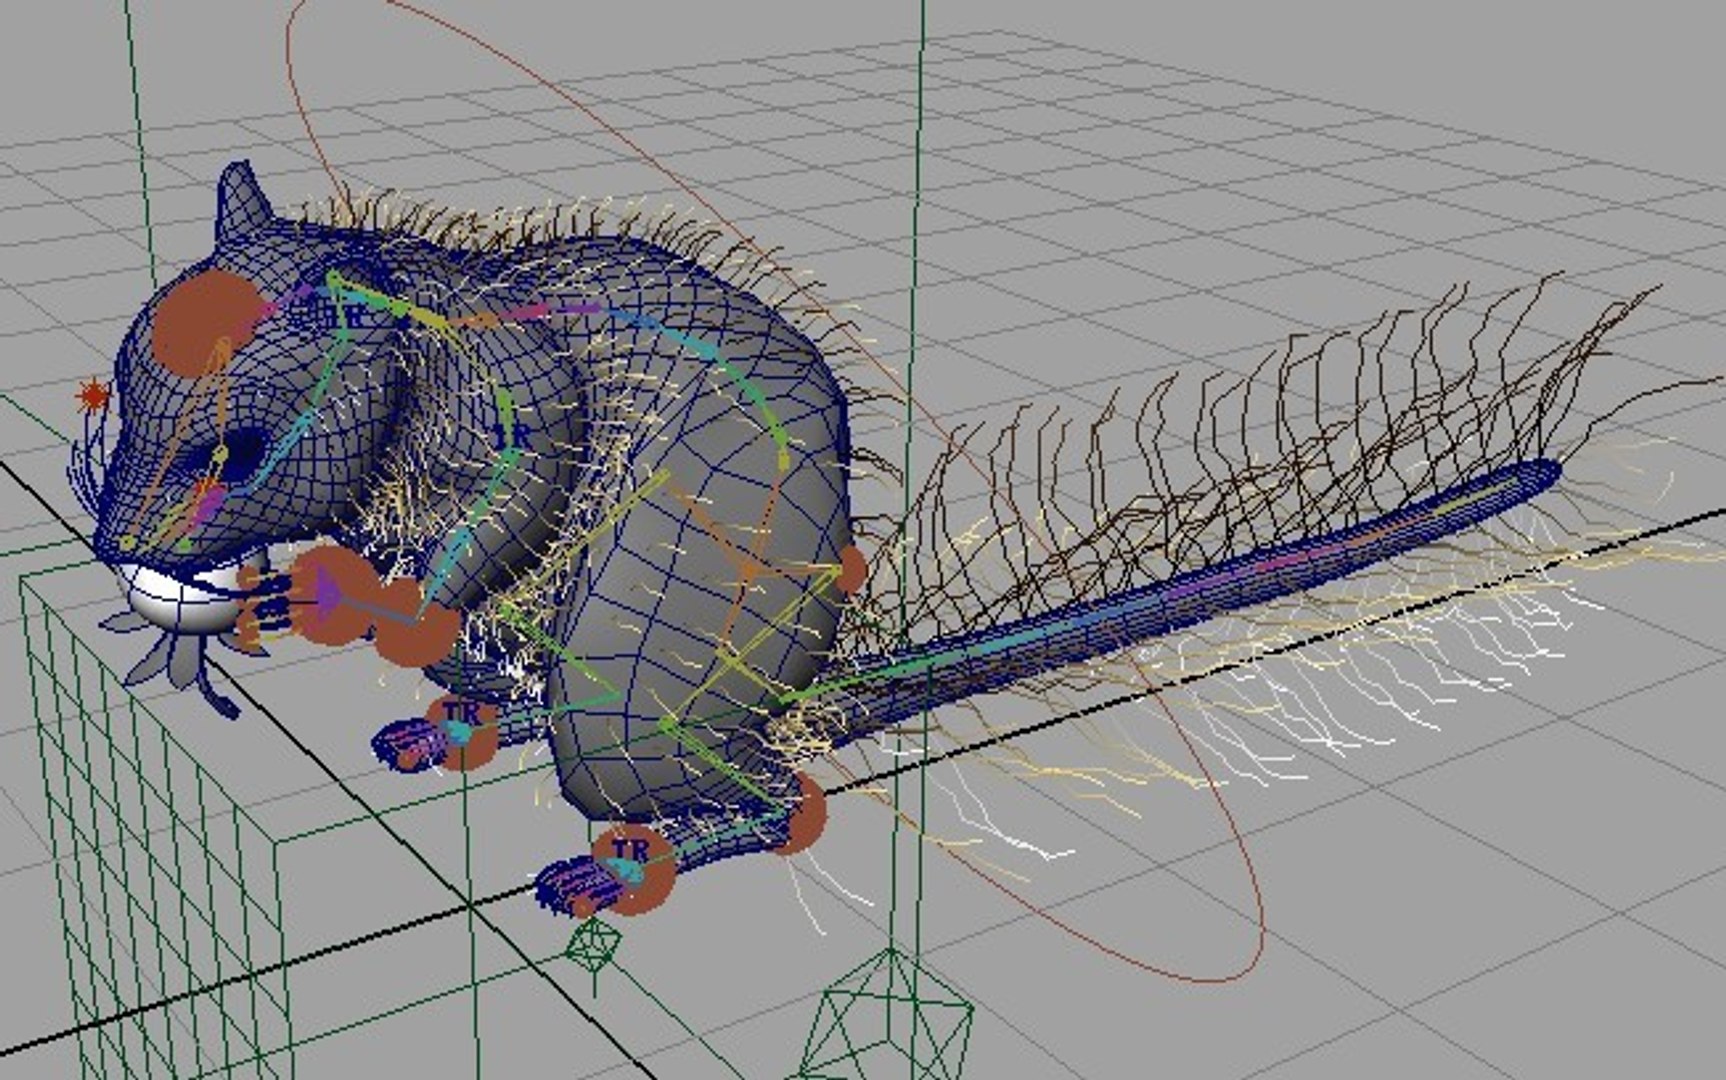The width and height of the screenshot is (1726, 1080).
Task: Select the blue leaf shapes under the nut
Action: click(180, 660)
